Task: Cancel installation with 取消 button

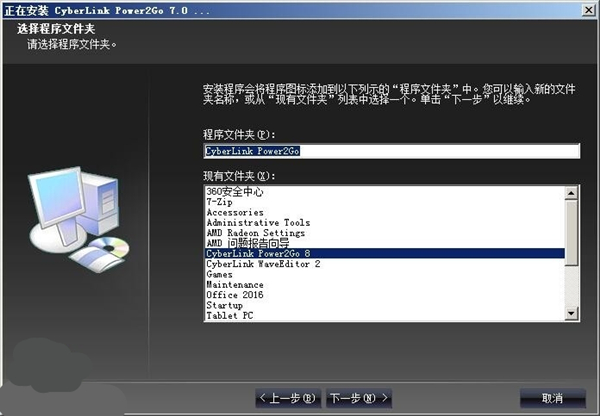Action: click(x=553, y=398)
